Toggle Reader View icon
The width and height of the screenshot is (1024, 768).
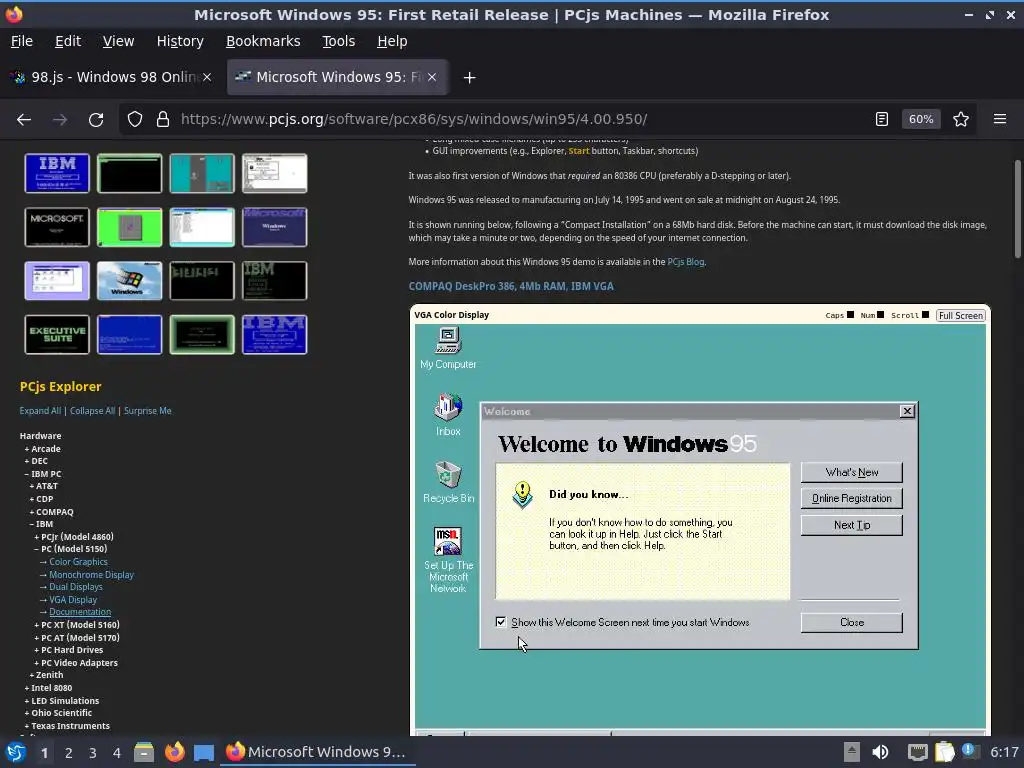click(x=882, y=120)
